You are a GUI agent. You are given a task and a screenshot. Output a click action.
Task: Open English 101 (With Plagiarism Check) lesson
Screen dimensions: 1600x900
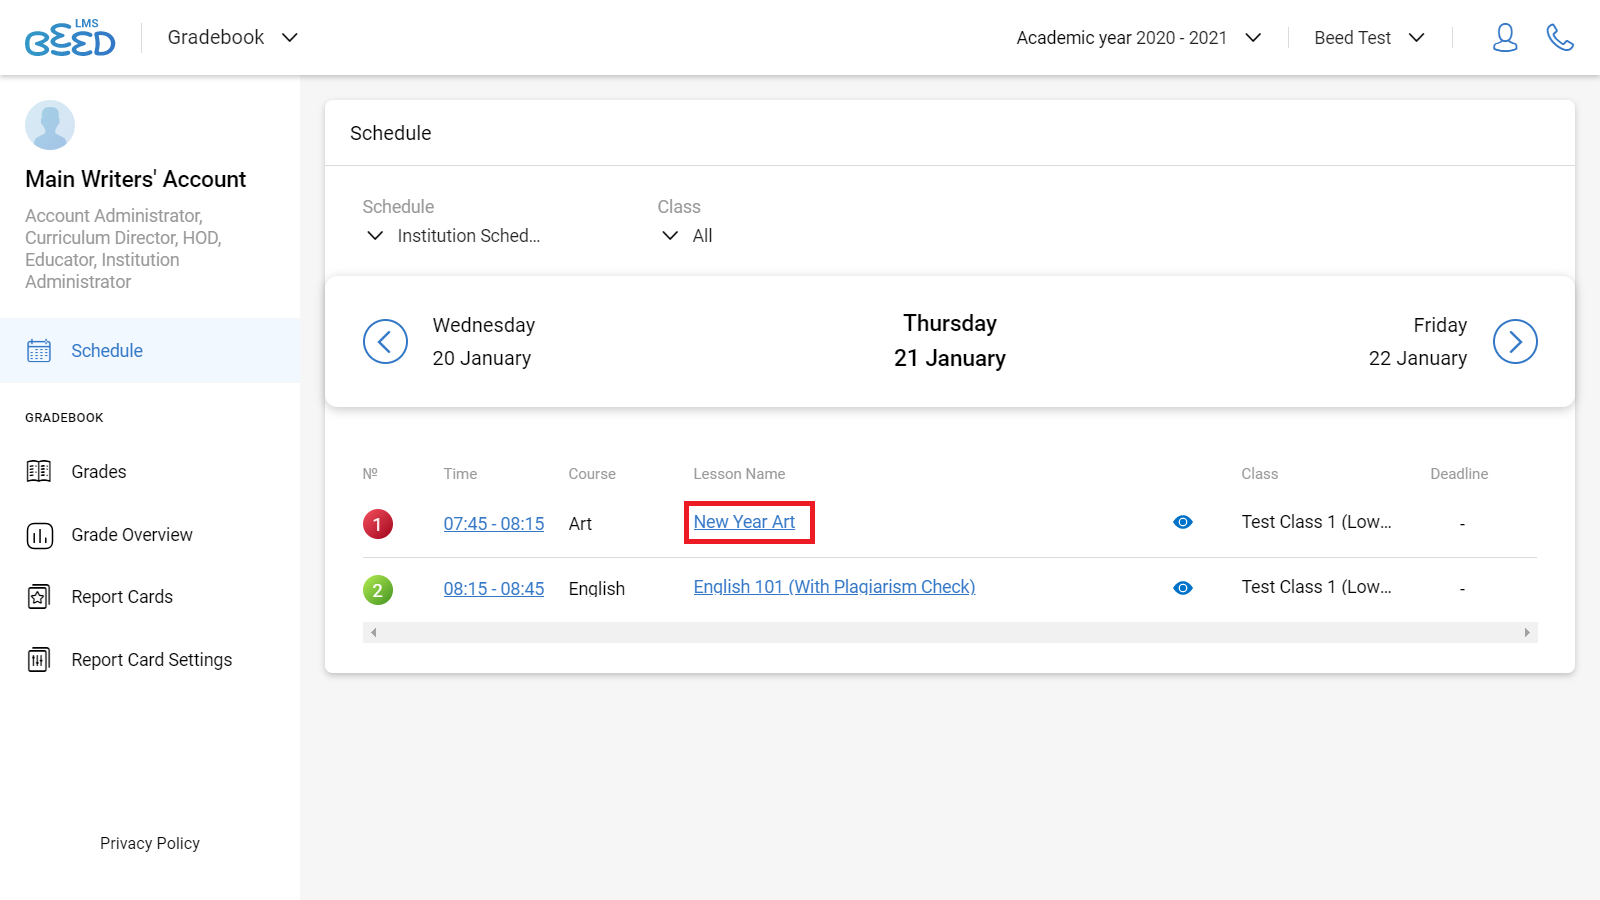(x=834, y=587)
